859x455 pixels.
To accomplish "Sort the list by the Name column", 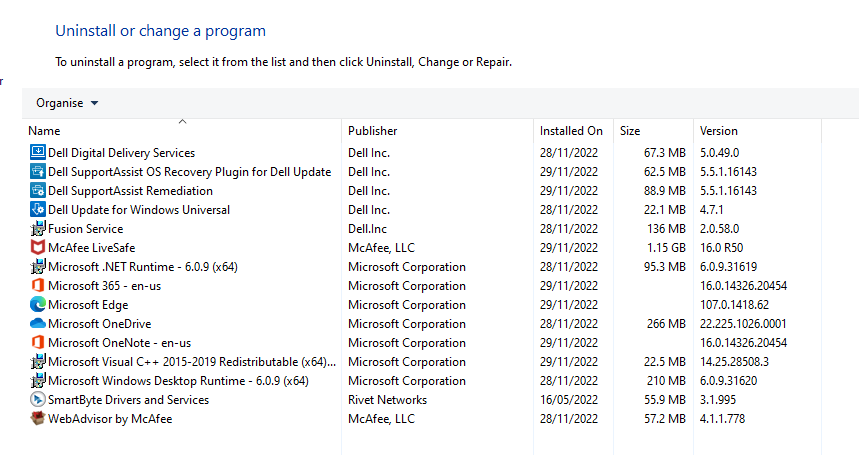I will point(44,131).
